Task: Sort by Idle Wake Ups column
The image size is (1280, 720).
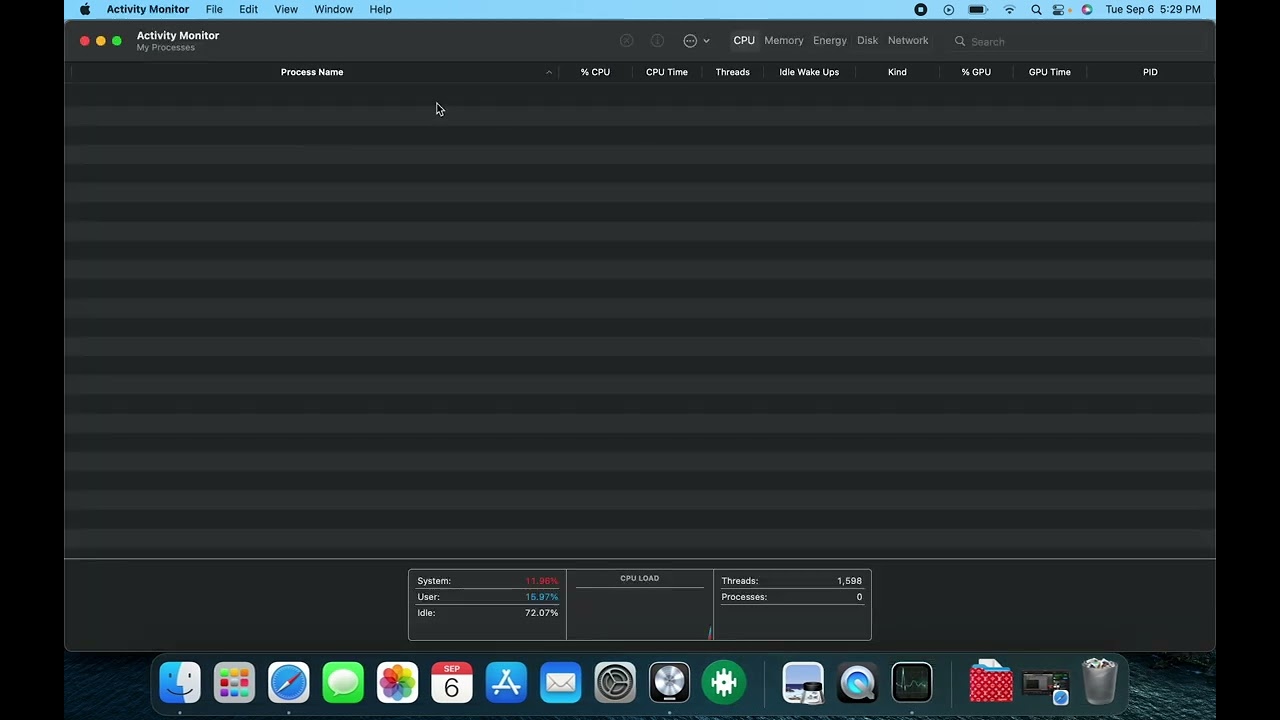Action: coord(809,72)
